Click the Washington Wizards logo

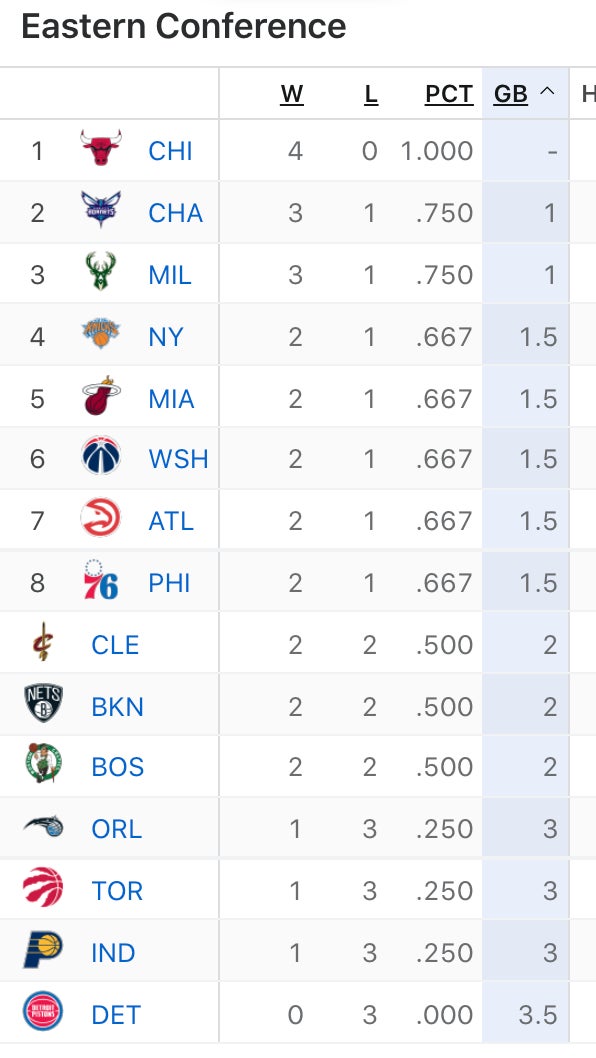101,456
